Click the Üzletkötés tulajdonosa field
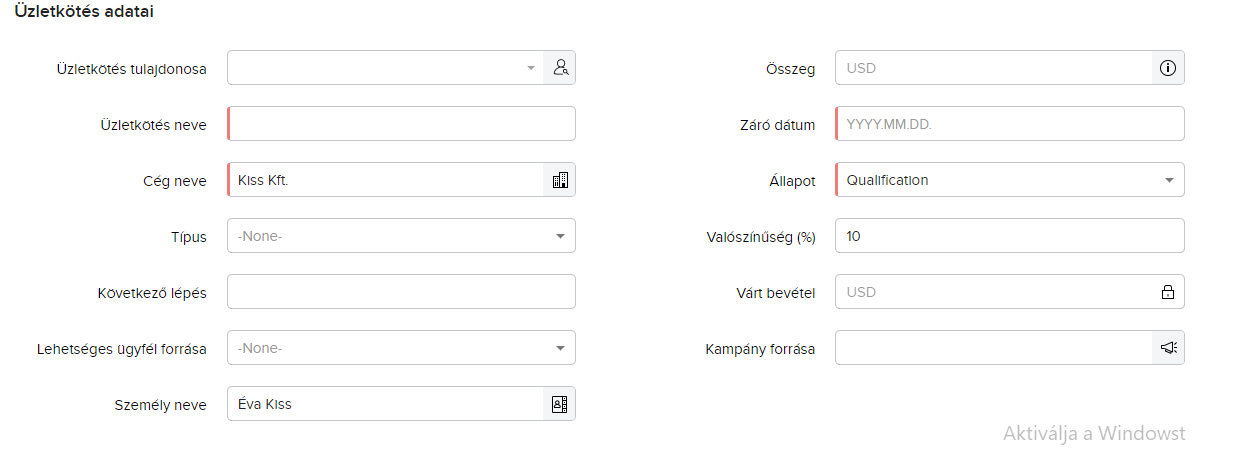1234x450 pixels. point(375,68)
